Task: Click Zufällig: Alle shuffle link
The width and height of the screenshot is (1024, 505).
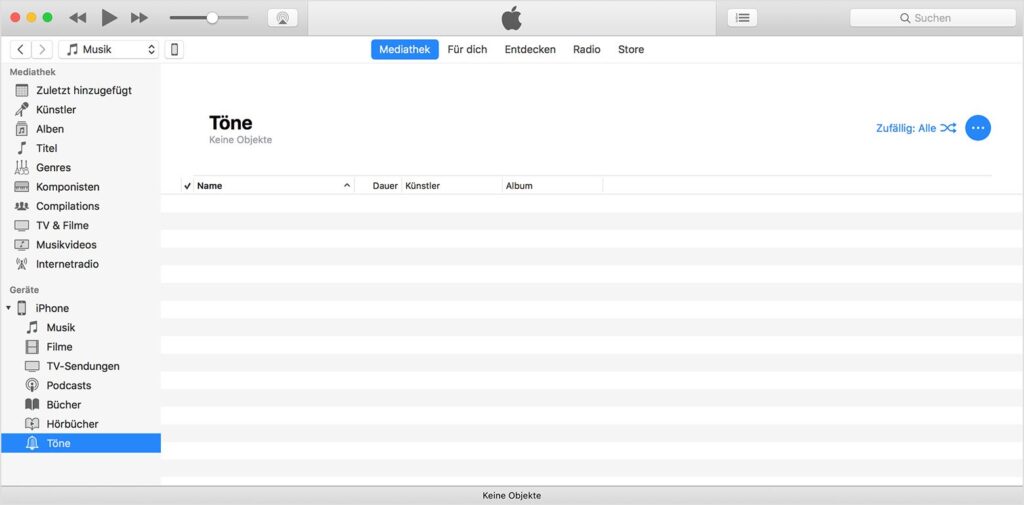Action: 916,128
